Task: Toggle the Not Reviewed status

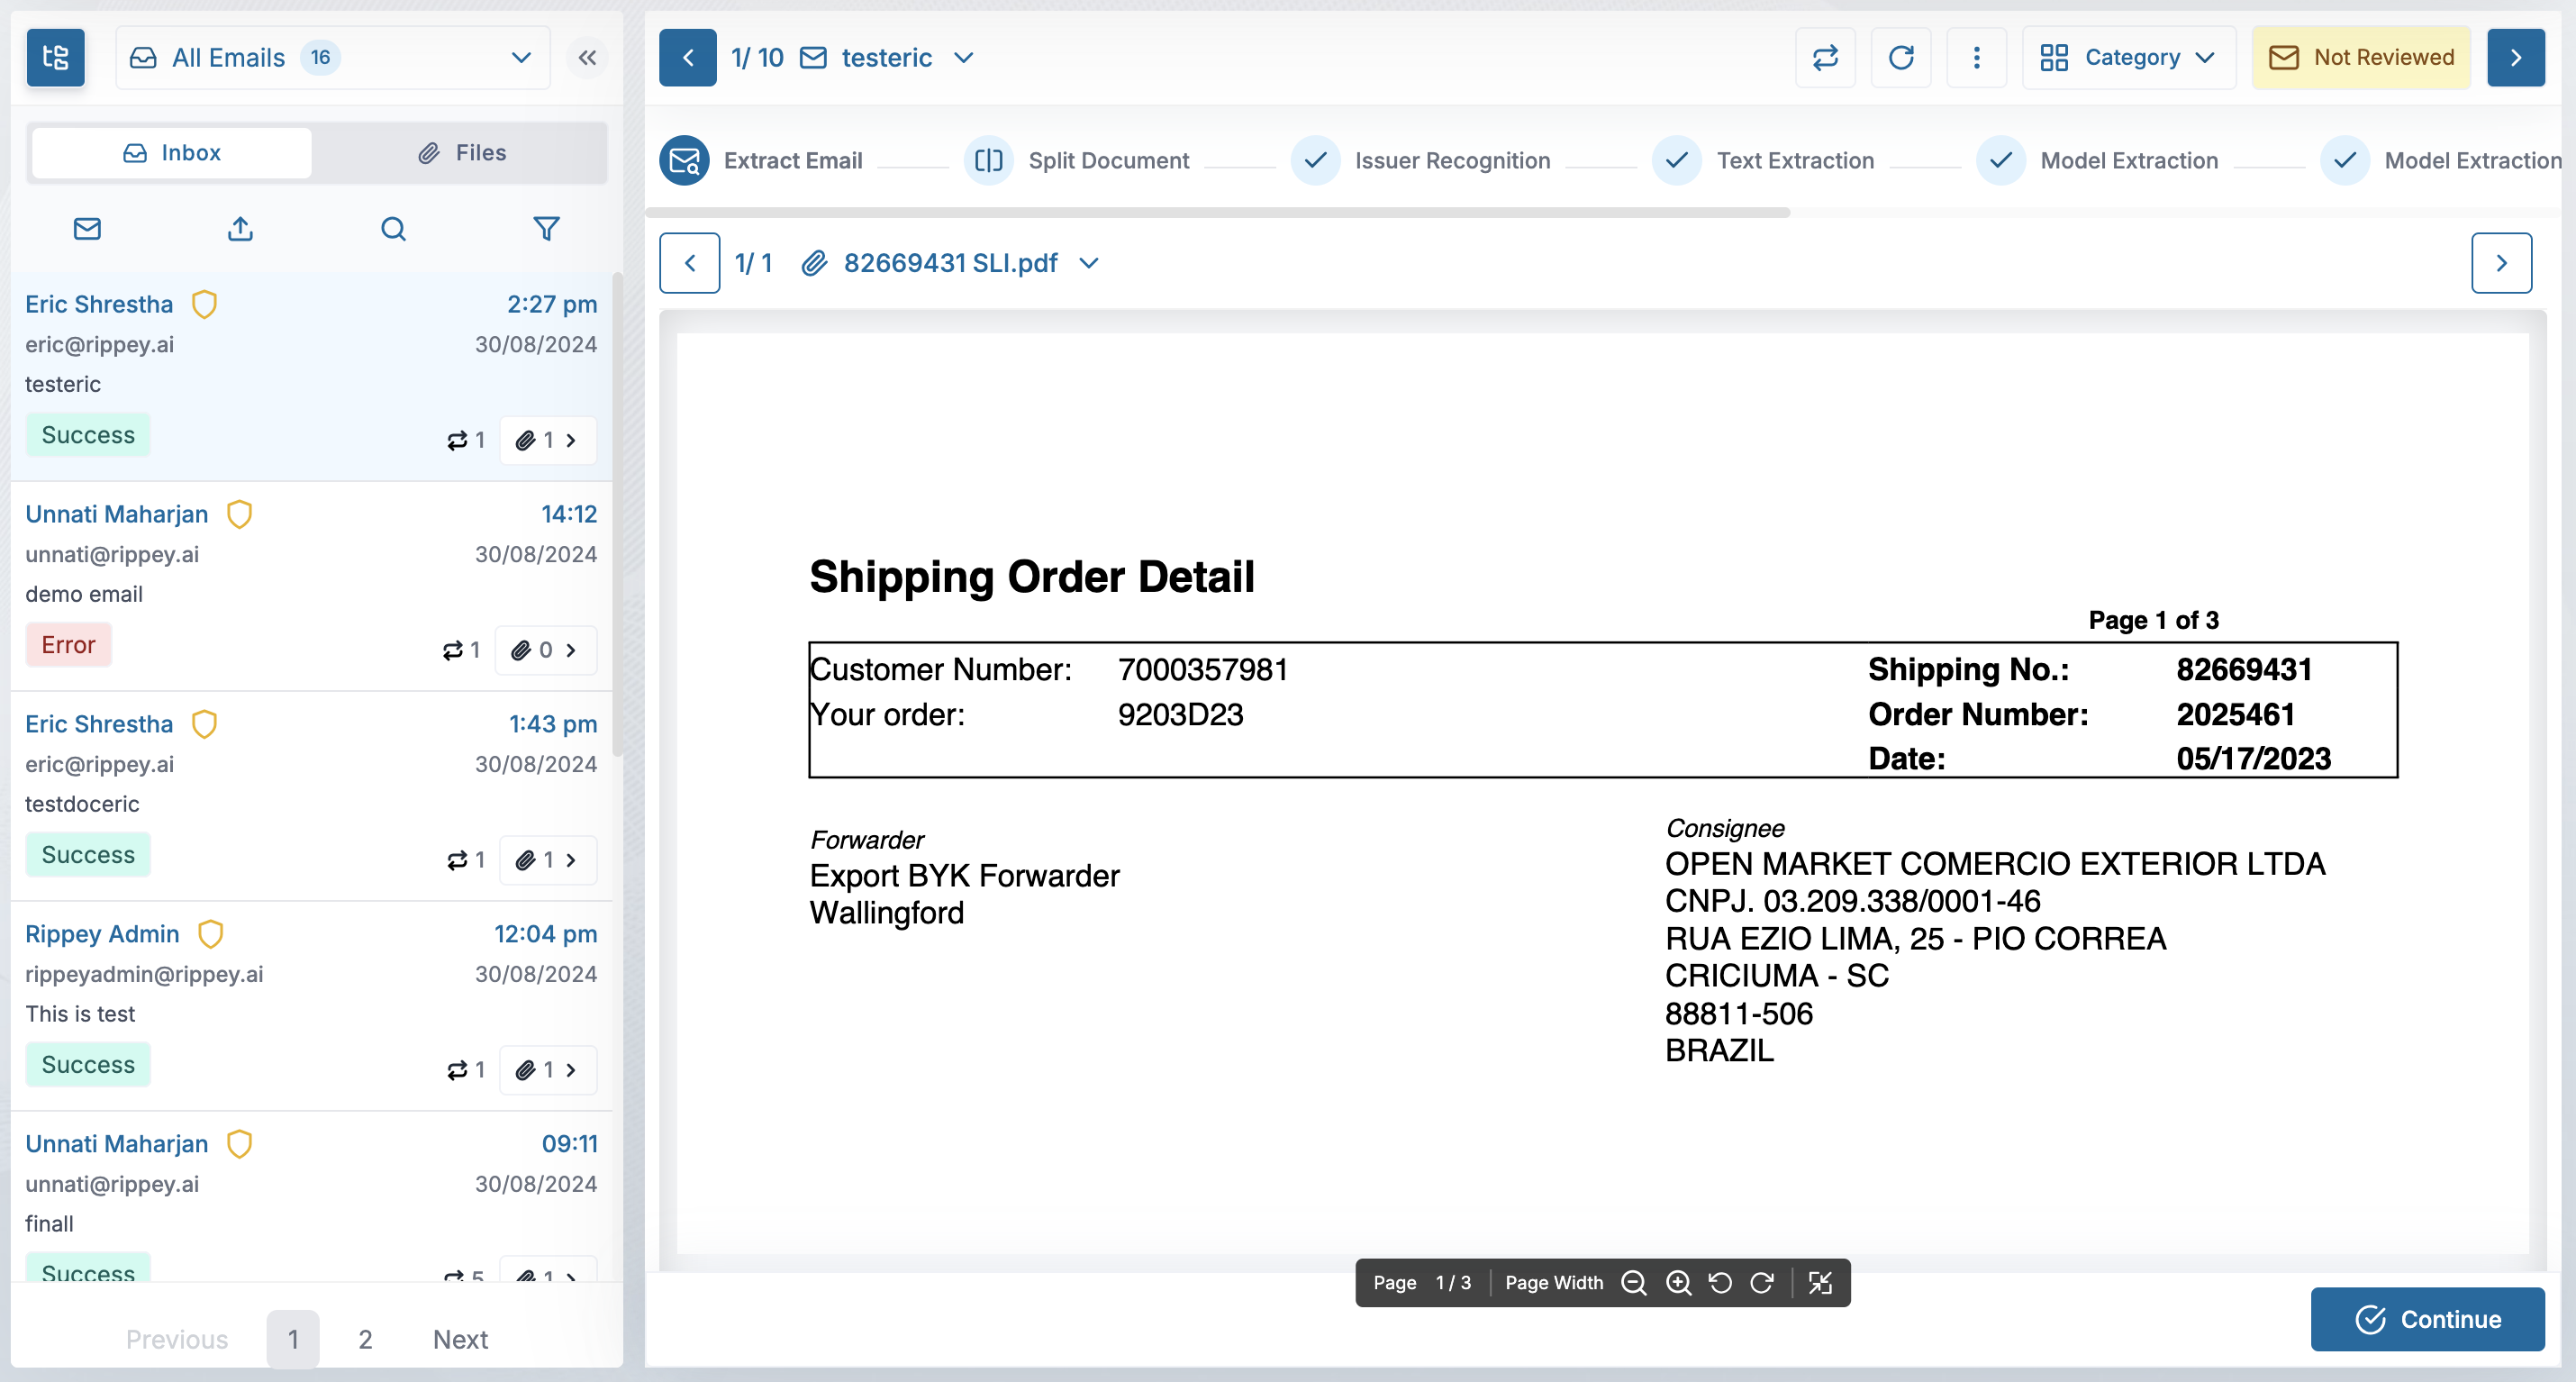Action: pyautogui.click(x=2361, y=58)
